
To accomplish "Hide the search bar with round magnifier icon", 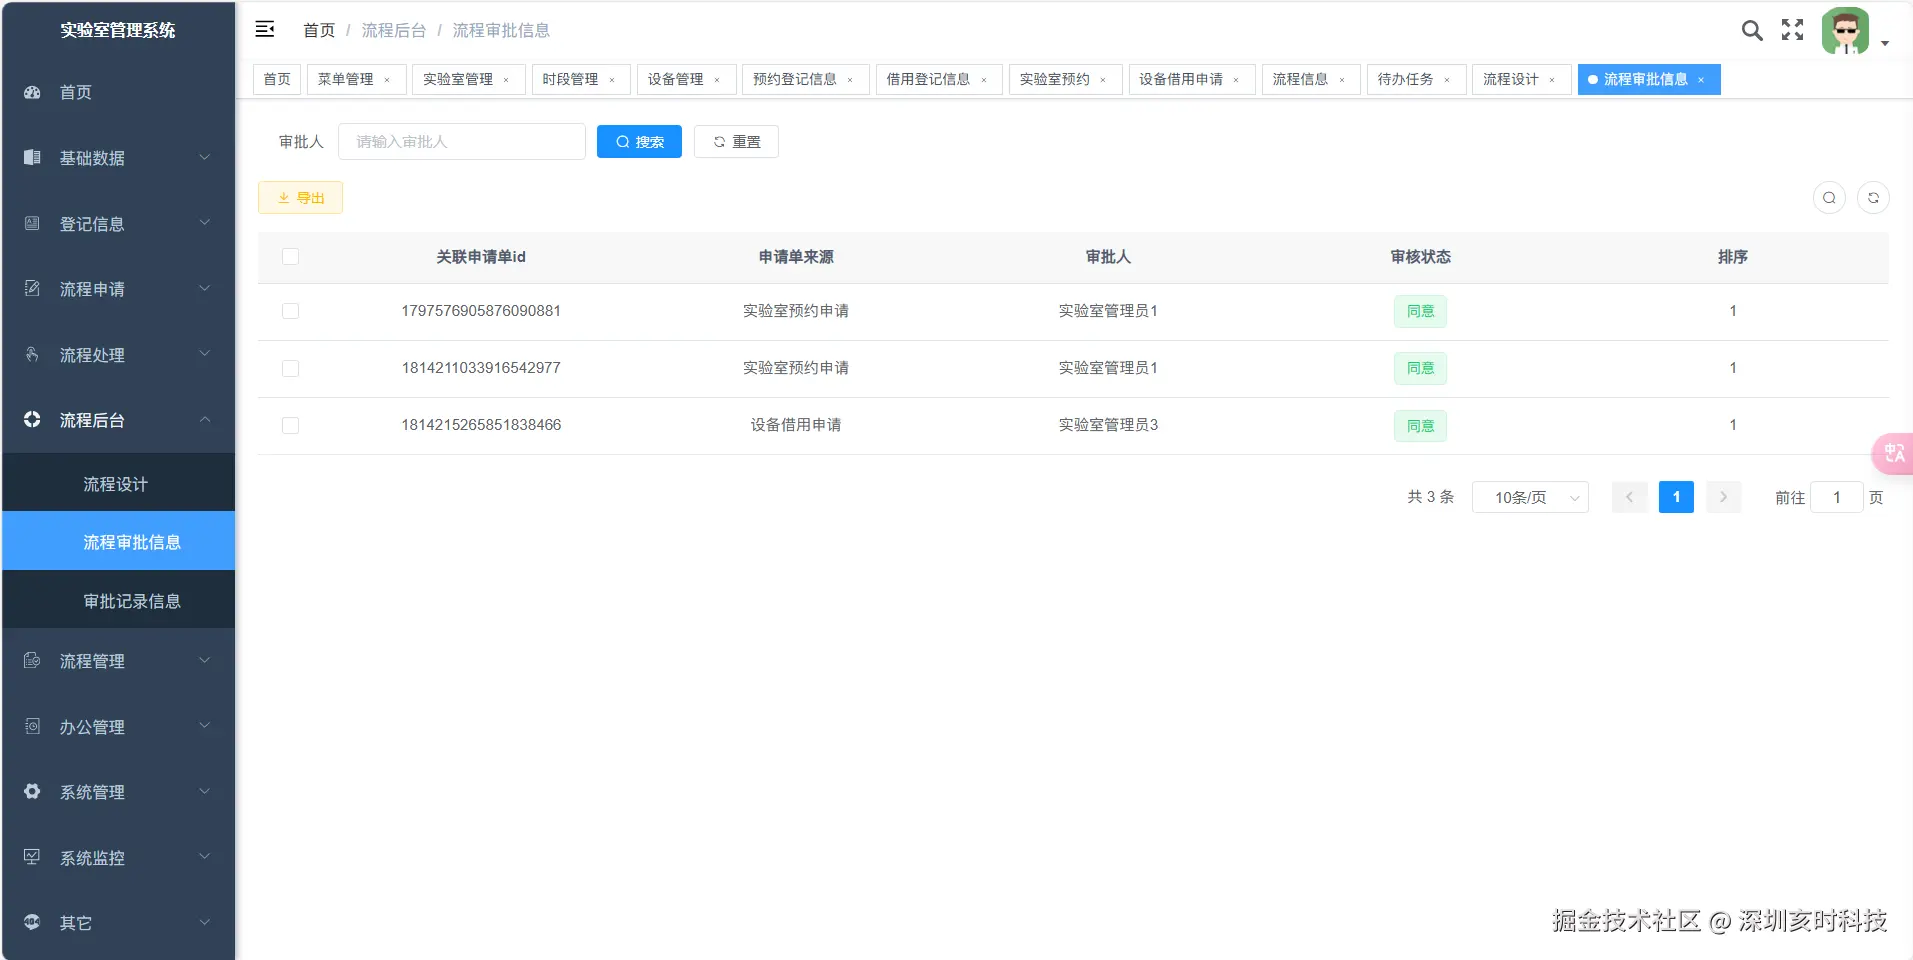I will coord(1829,198).
